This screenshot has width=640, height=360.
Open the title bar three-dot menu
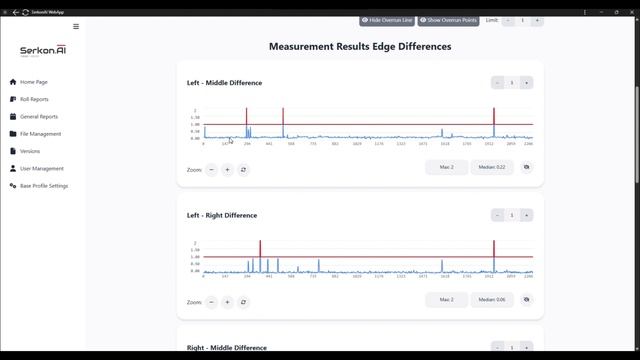[584, 12]
